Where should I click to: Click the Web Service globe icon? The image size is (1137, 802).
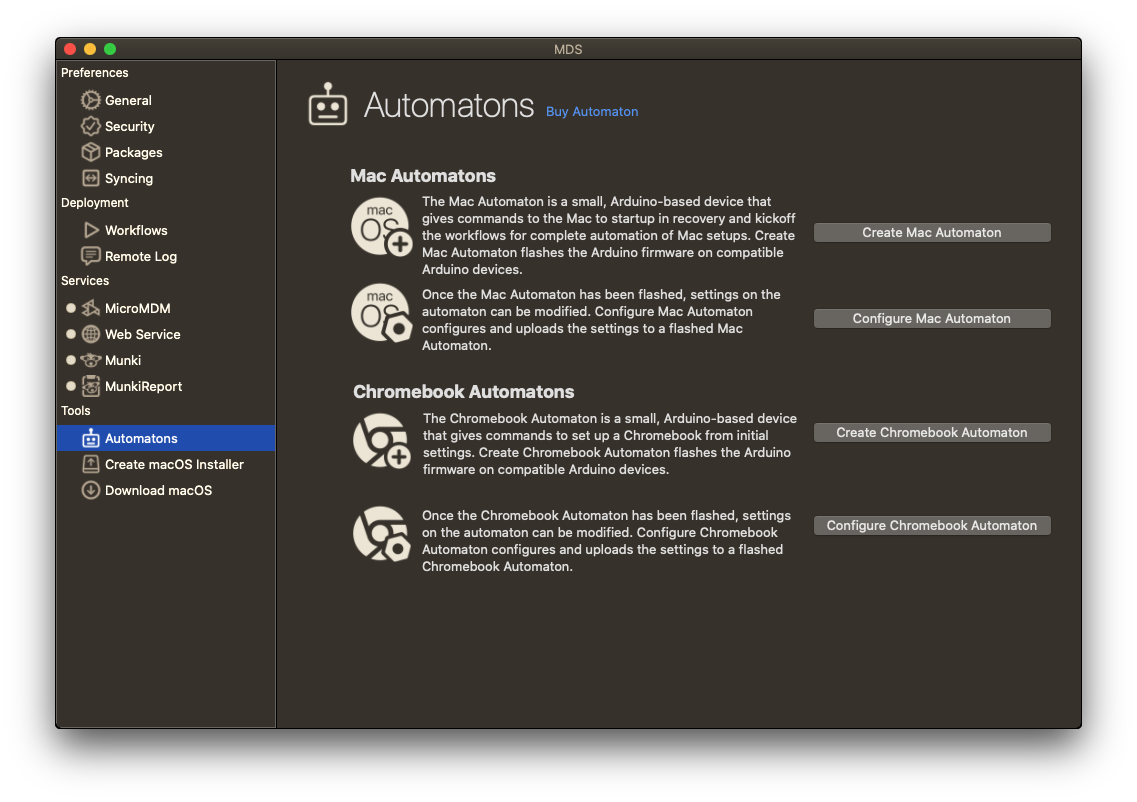tap(91, 334)
